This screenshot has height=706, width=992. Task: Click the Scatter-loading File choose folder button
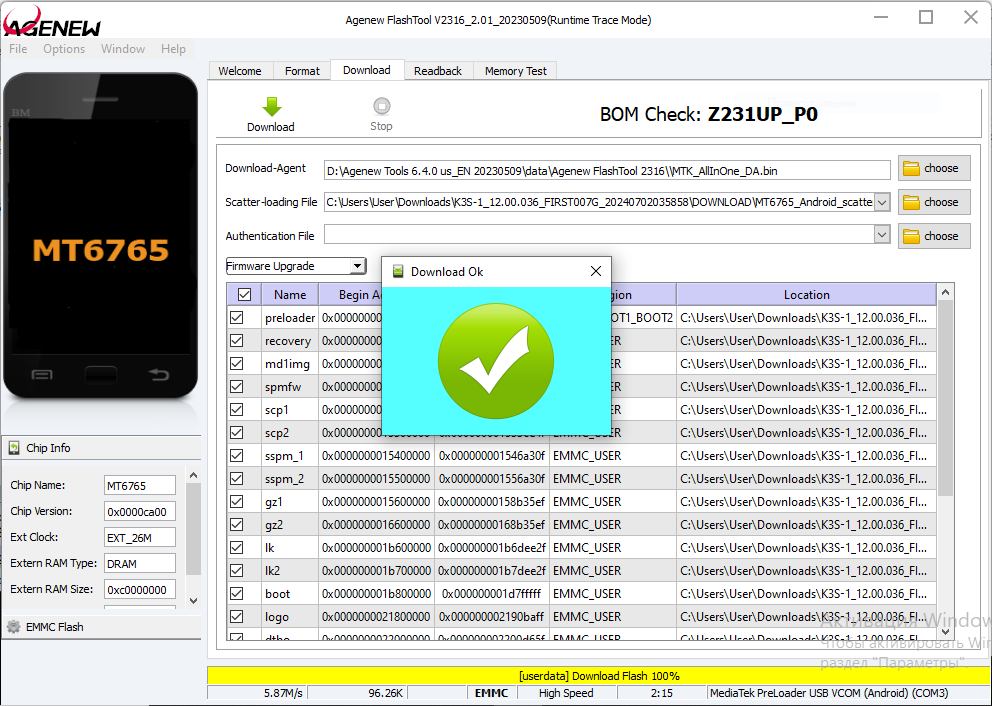click(933, 202)
